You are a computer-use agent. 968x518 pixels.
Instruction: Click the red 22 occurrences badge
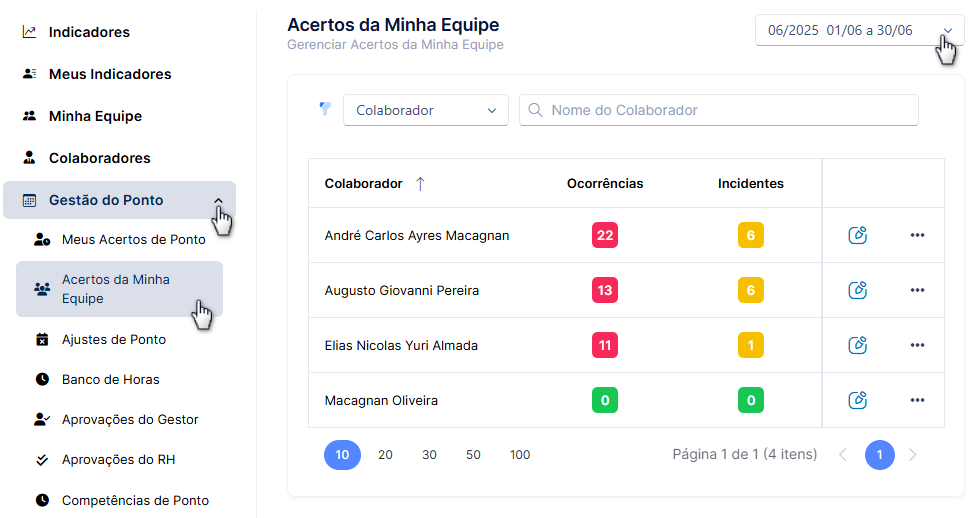605,235
